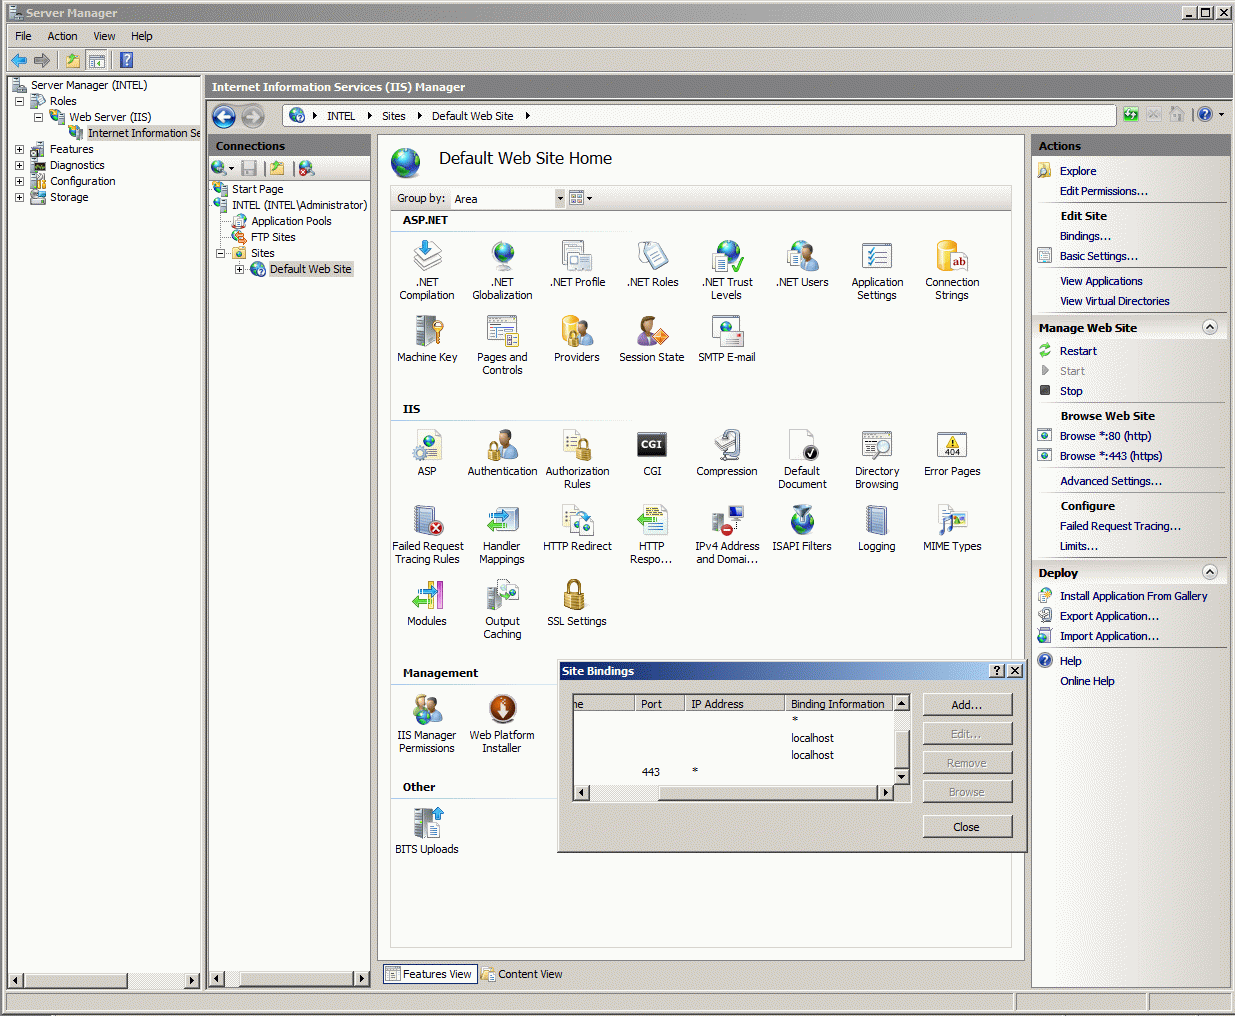This screenshot has width=1235, height=1016.
Task: Click Advanced Settings link
Action: (x=1111, y=481)
